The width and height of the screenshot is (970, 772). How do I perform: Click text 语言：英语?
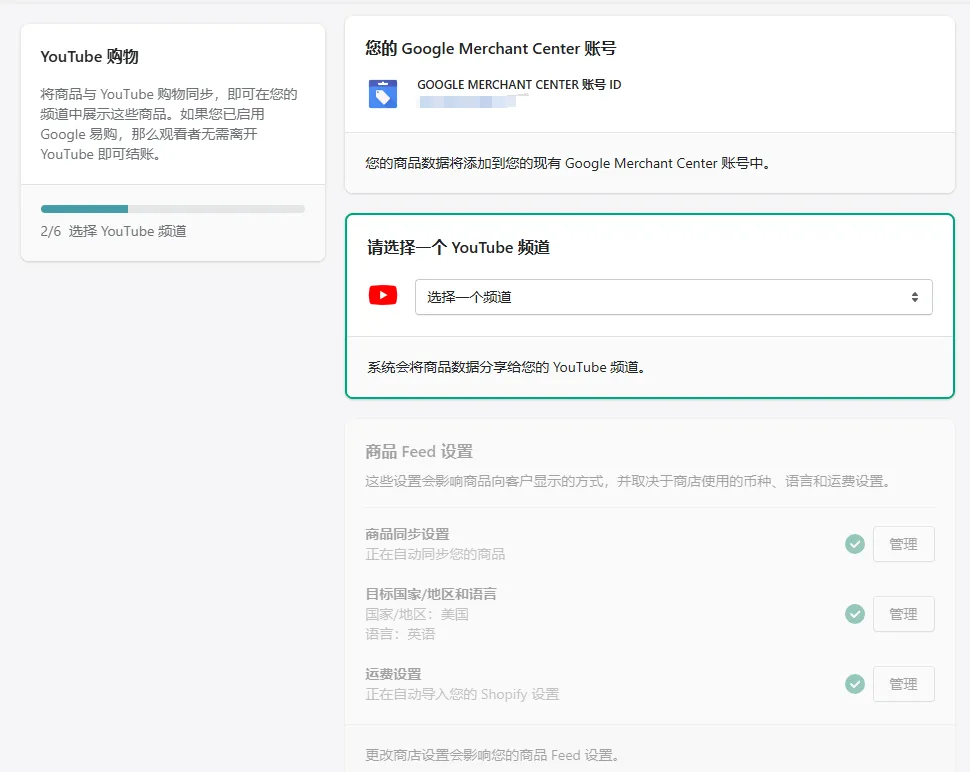pos(400,634)
